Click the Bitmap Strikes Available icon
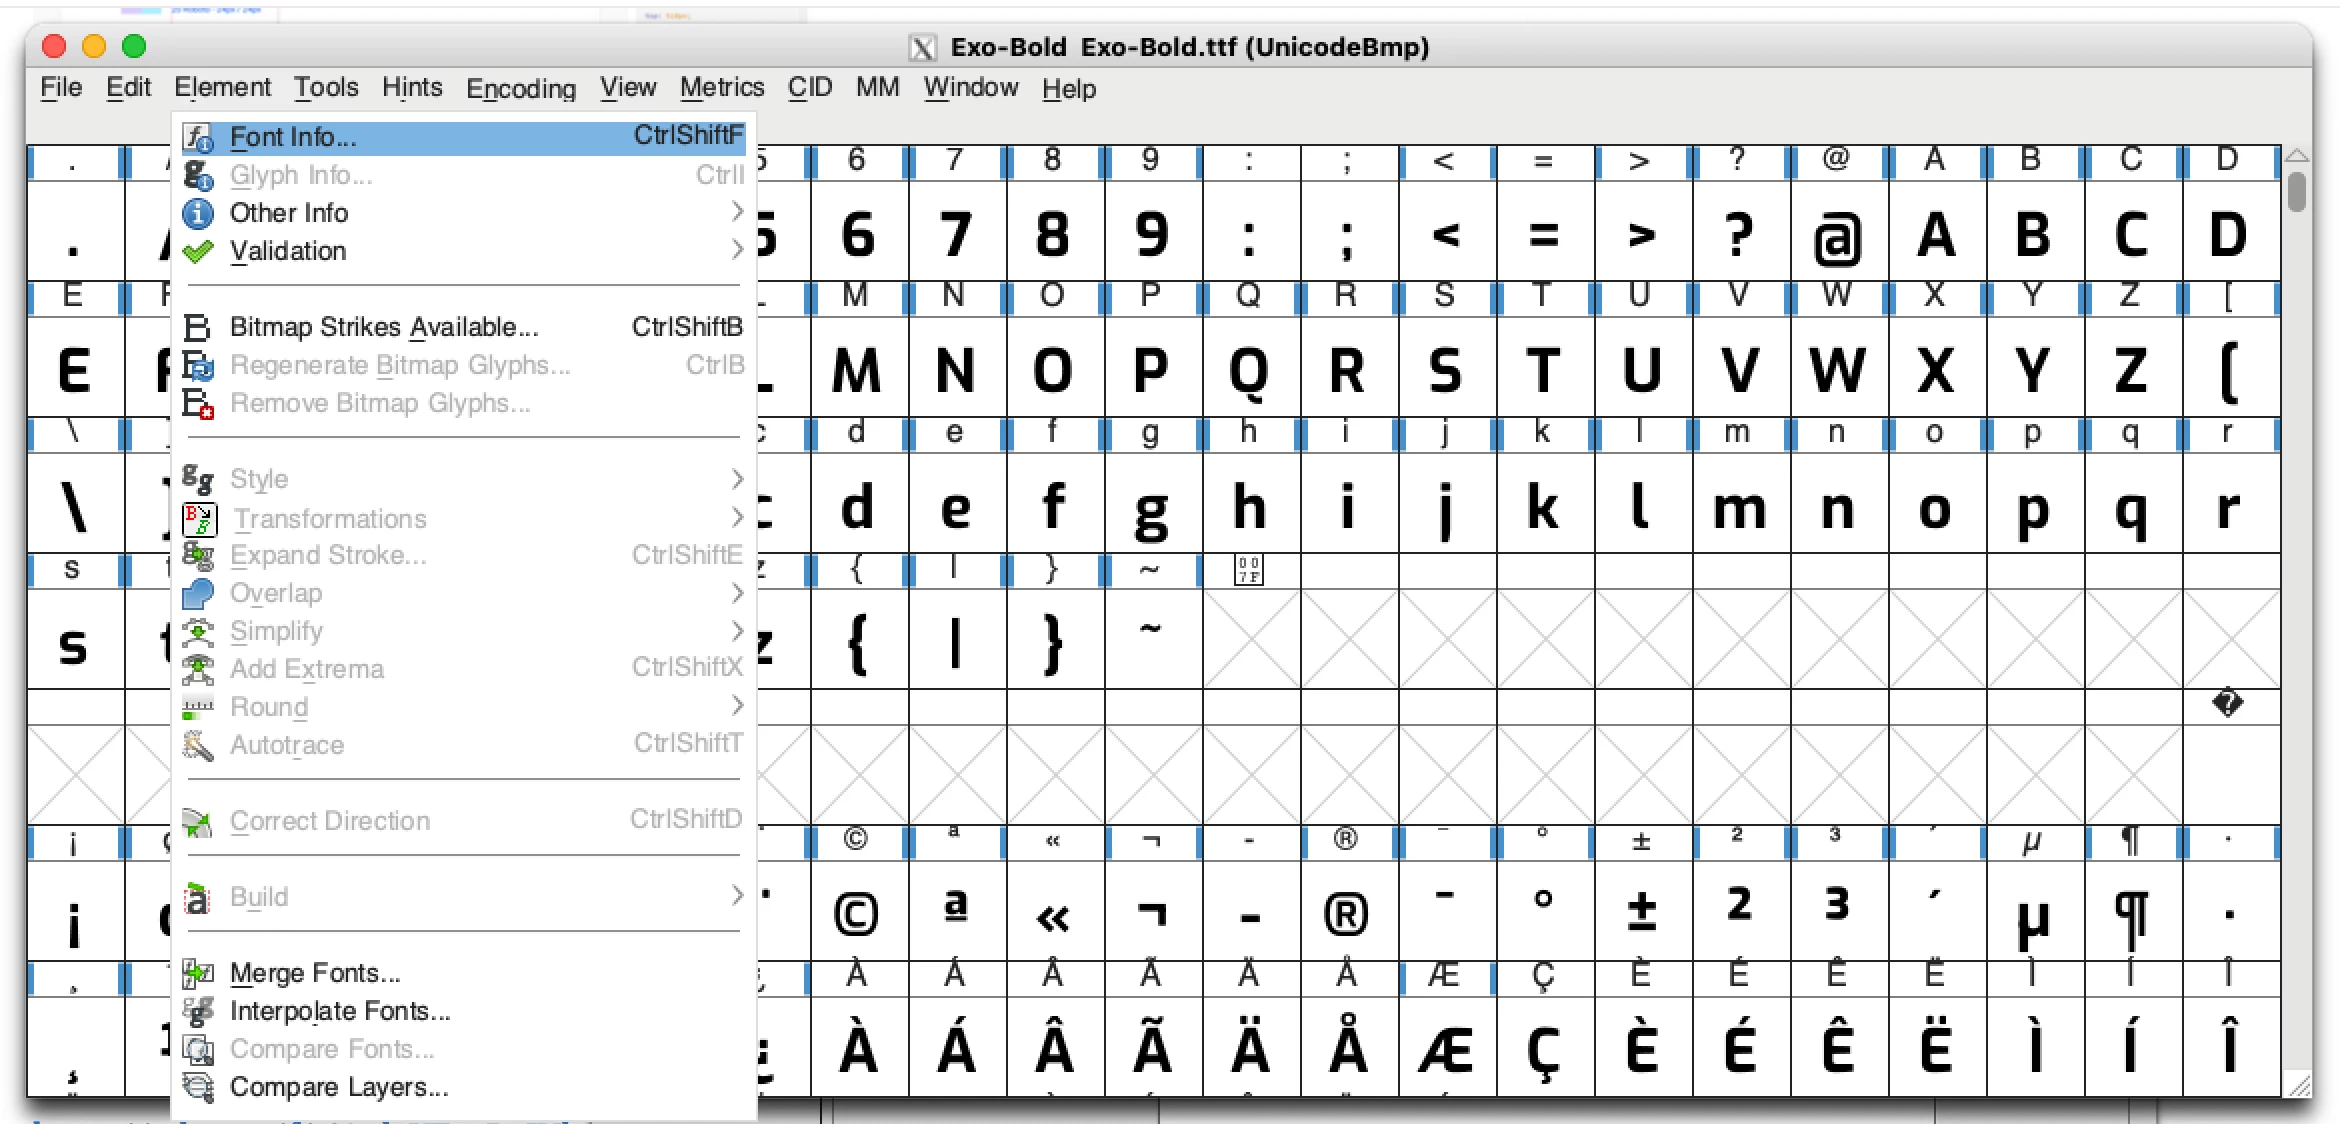Screen dimensions: 2340x1124 tap(198, 327)
